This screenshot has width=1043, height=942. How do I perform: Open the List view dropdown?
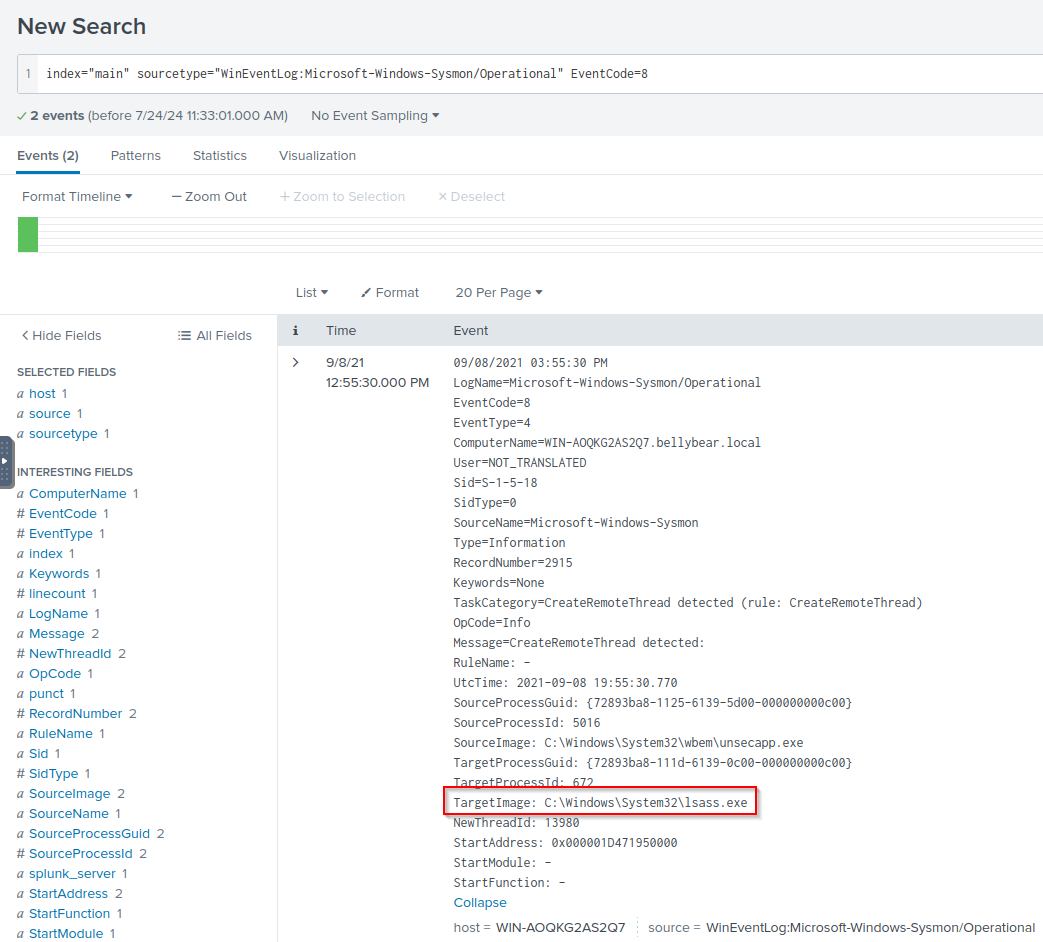click(312, 293)
